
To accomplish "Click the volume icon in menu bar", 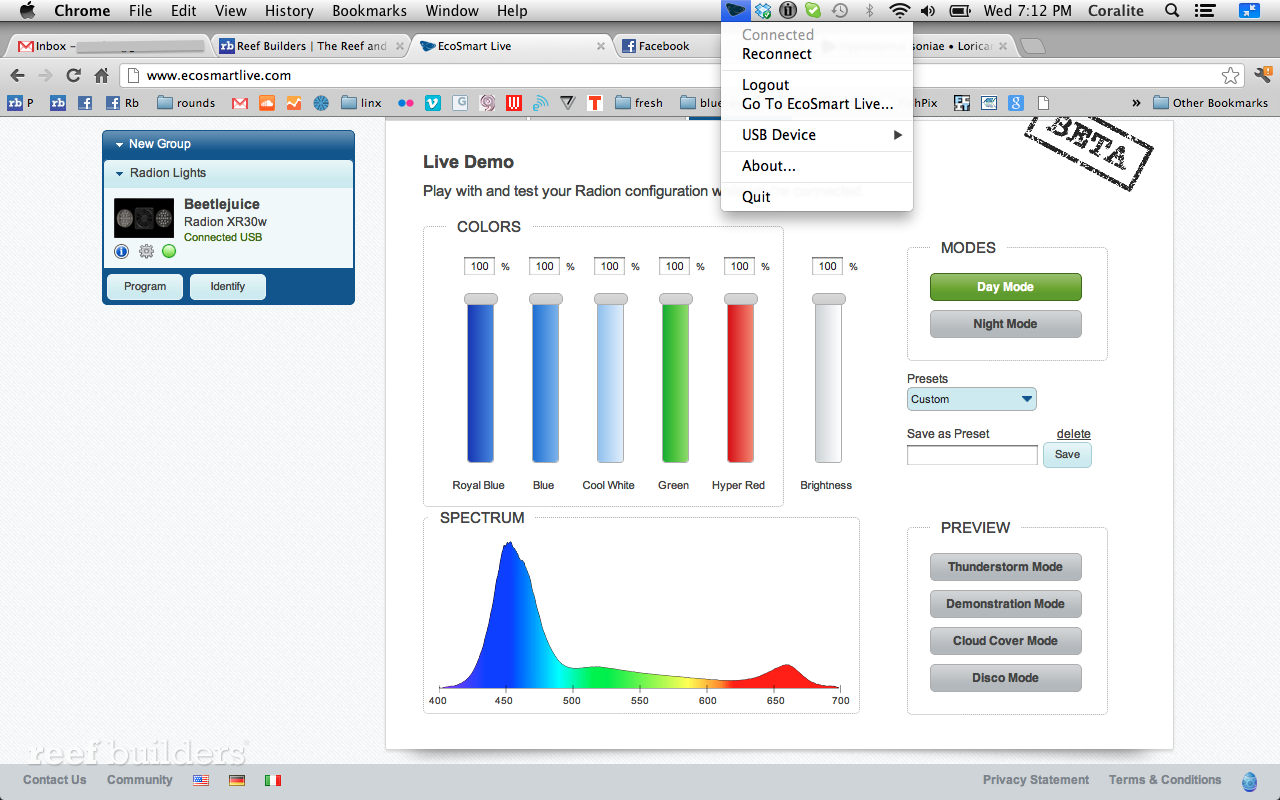I will pos(928,11).
